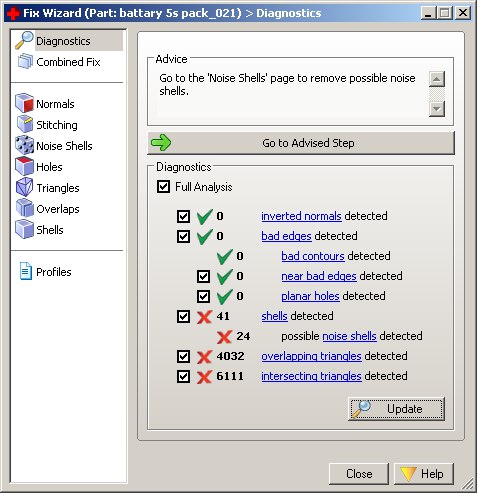Disable intersecting triangles analysis checkbox
The image size is (477, 493).
[183, 376]
